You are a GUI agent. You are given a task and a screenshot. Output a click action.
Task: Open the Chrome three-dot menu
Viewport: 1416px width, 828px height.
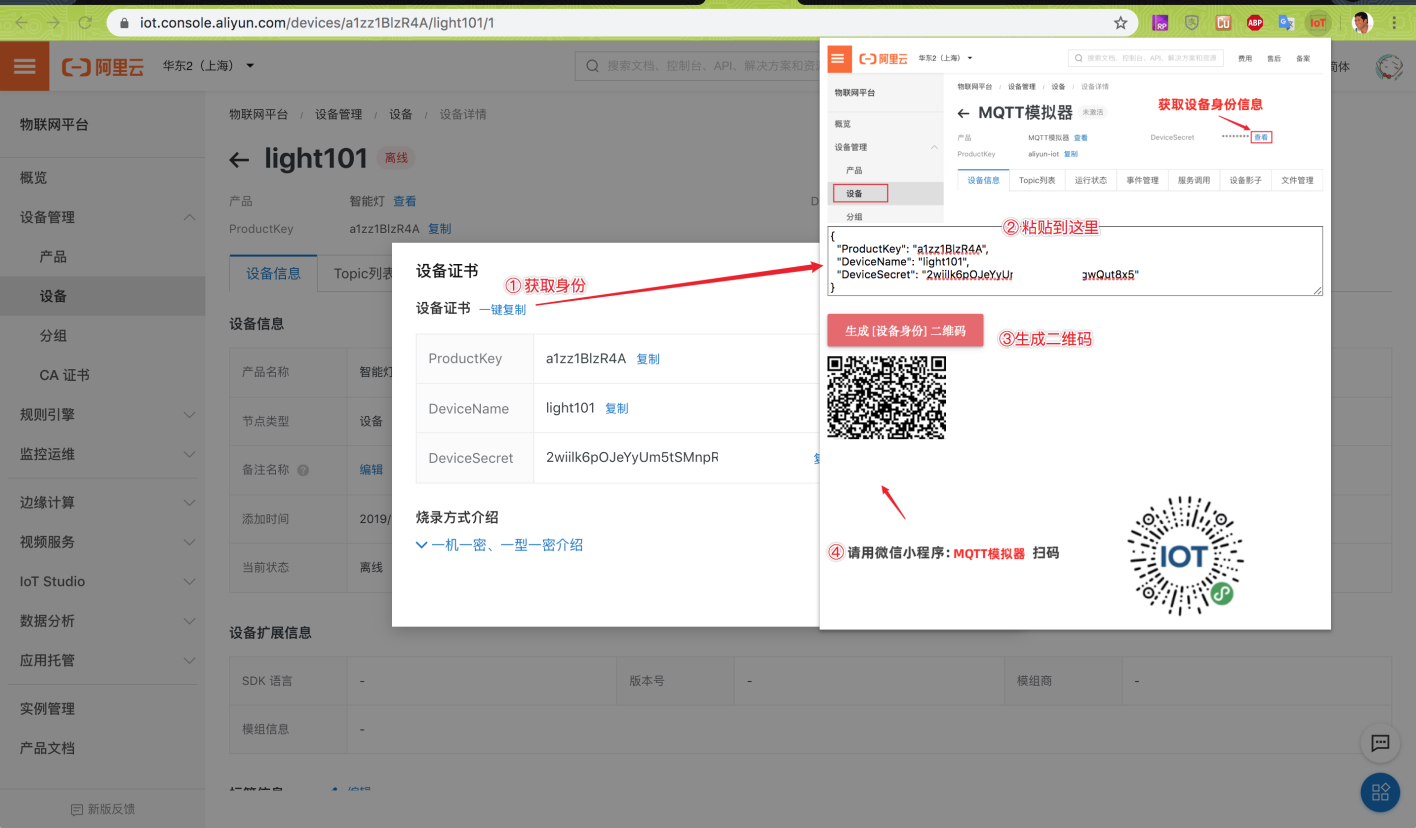pyautogui.click(x=1394, y=22)
